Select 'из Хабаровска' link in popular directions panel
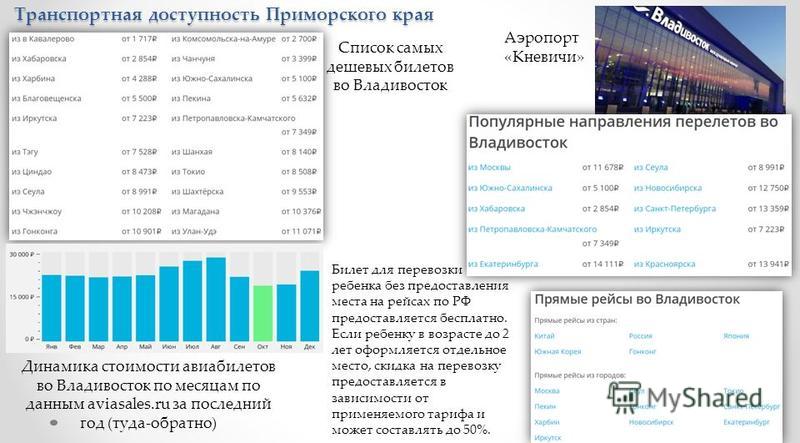Image resolution: width=800 pixels, height=443 pixels. [496, 209]
